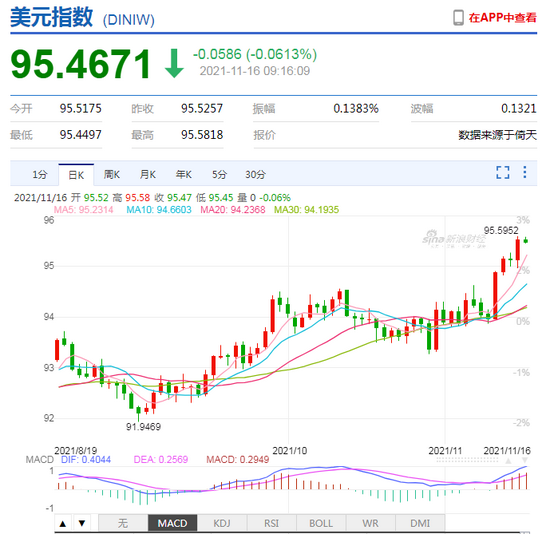Click the dotted range slider below the chart

467,460
